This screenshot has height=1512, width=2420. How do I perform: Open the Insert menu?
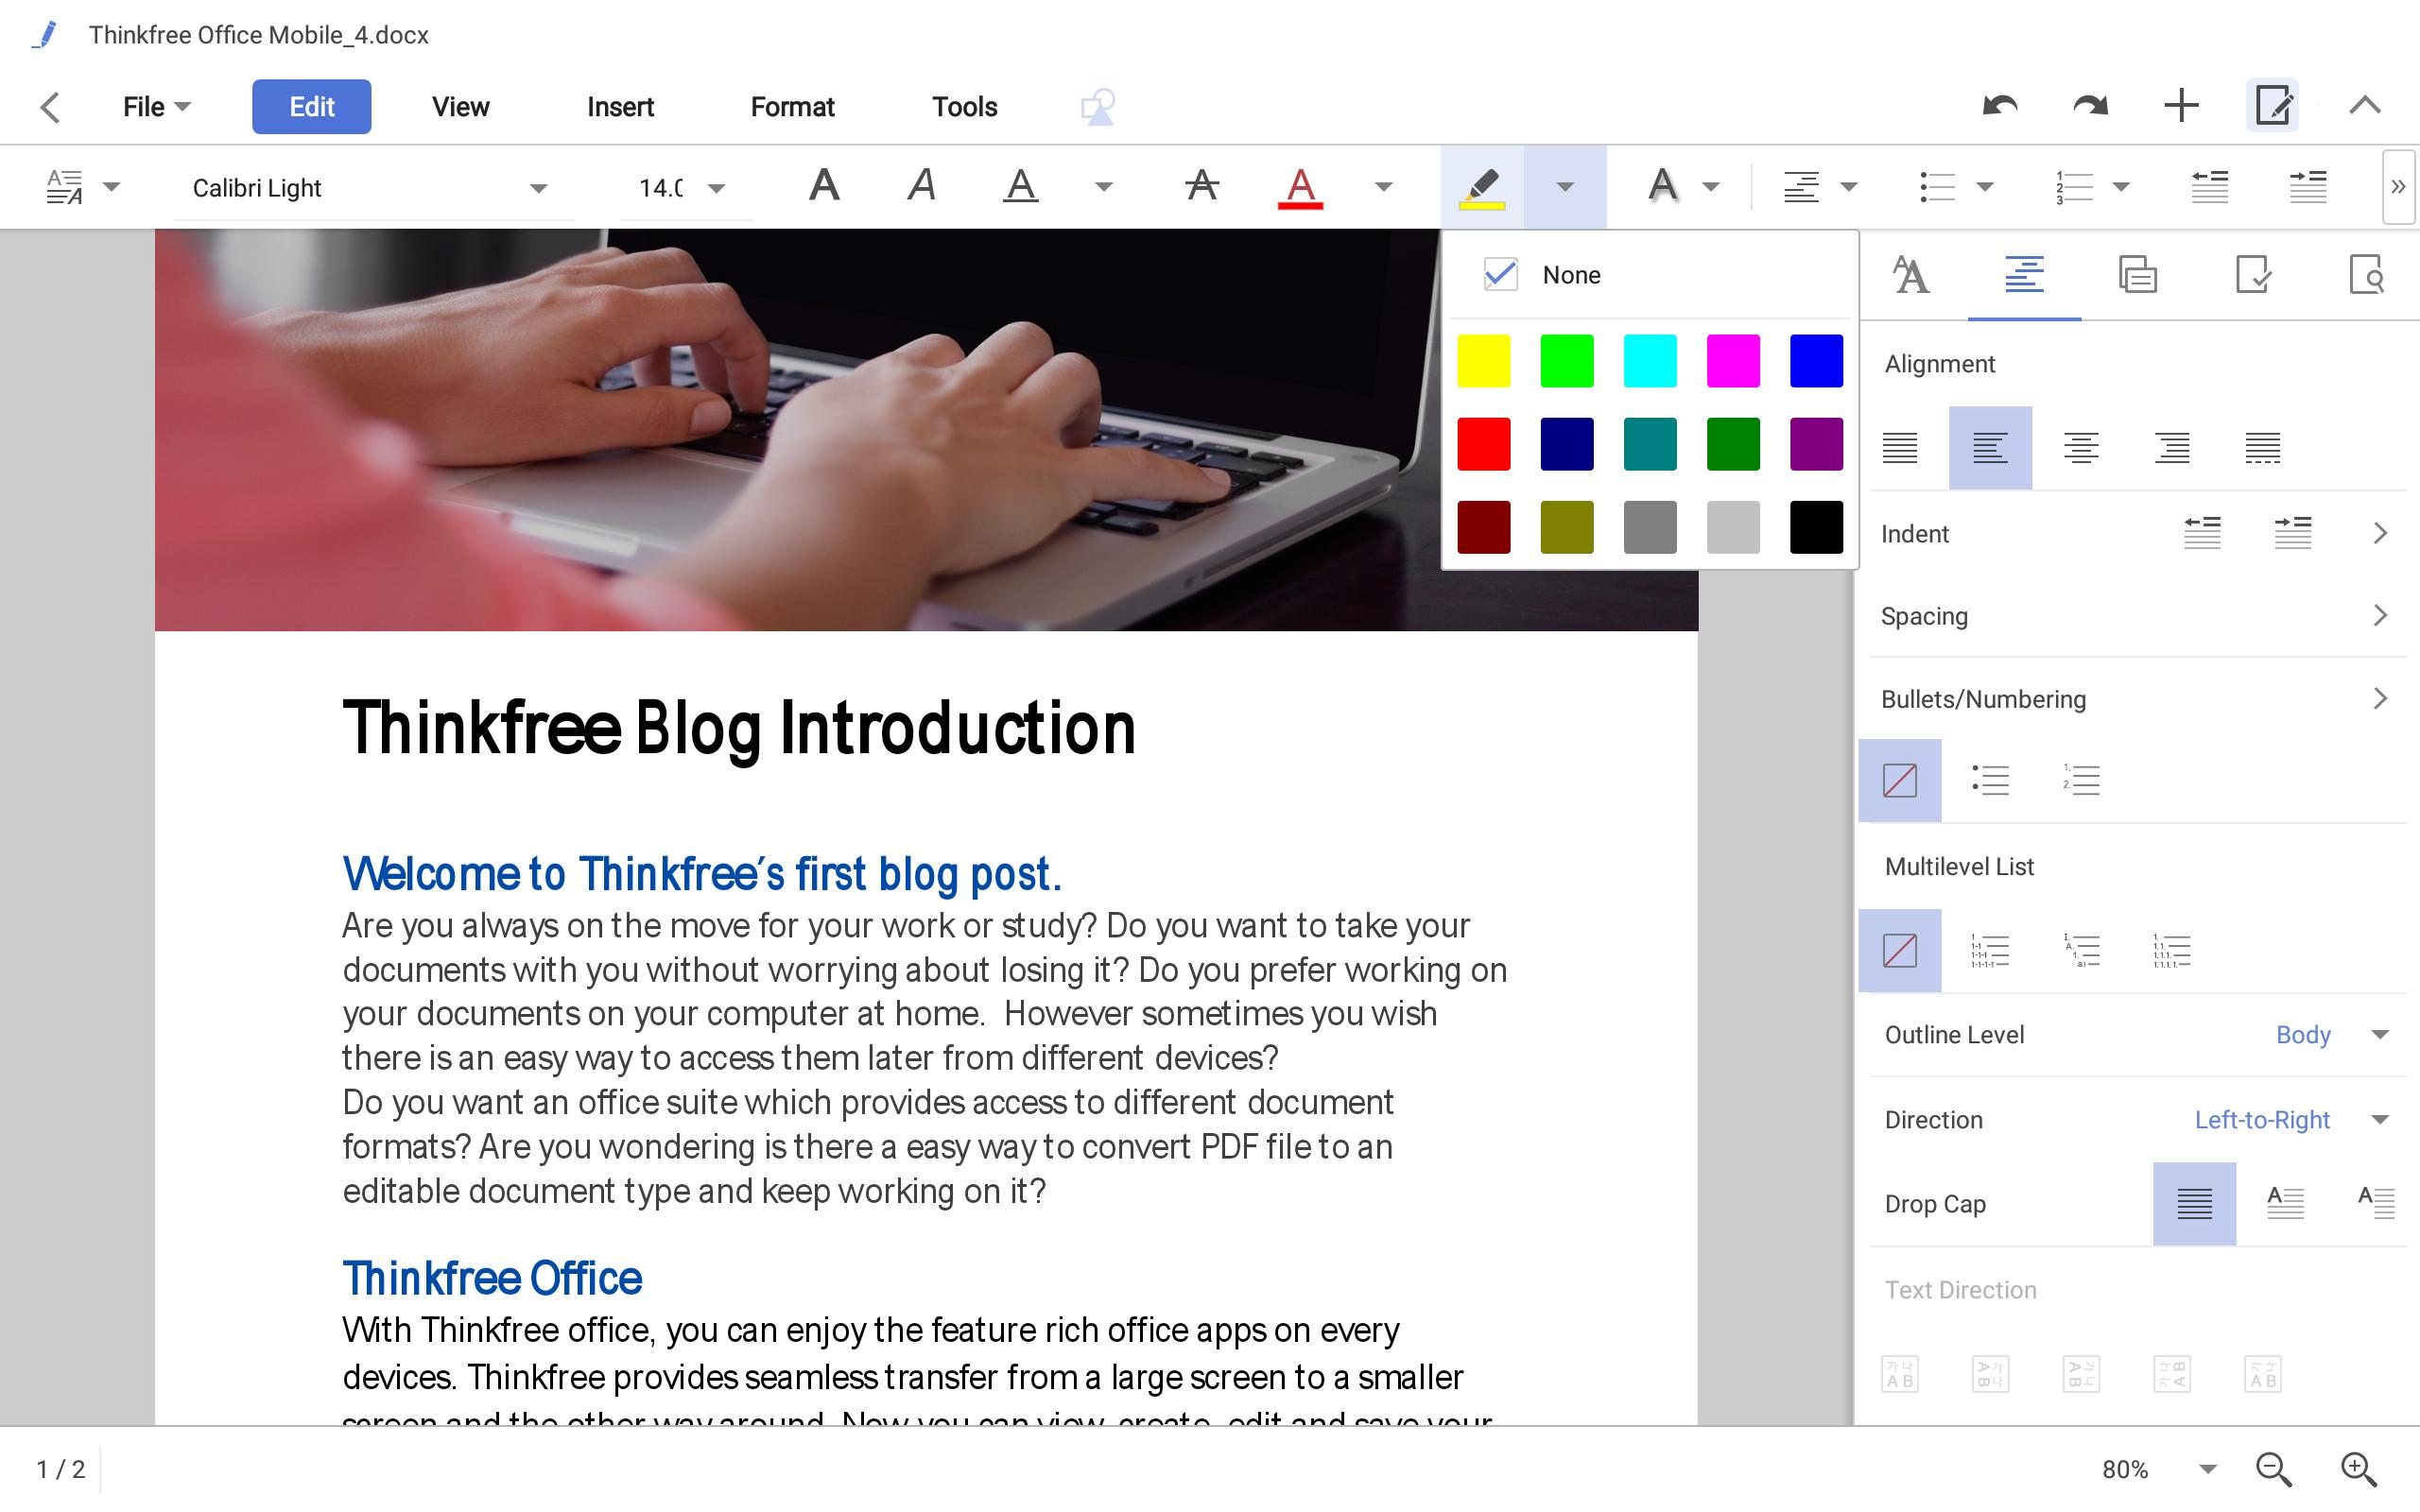pos(620,107)
